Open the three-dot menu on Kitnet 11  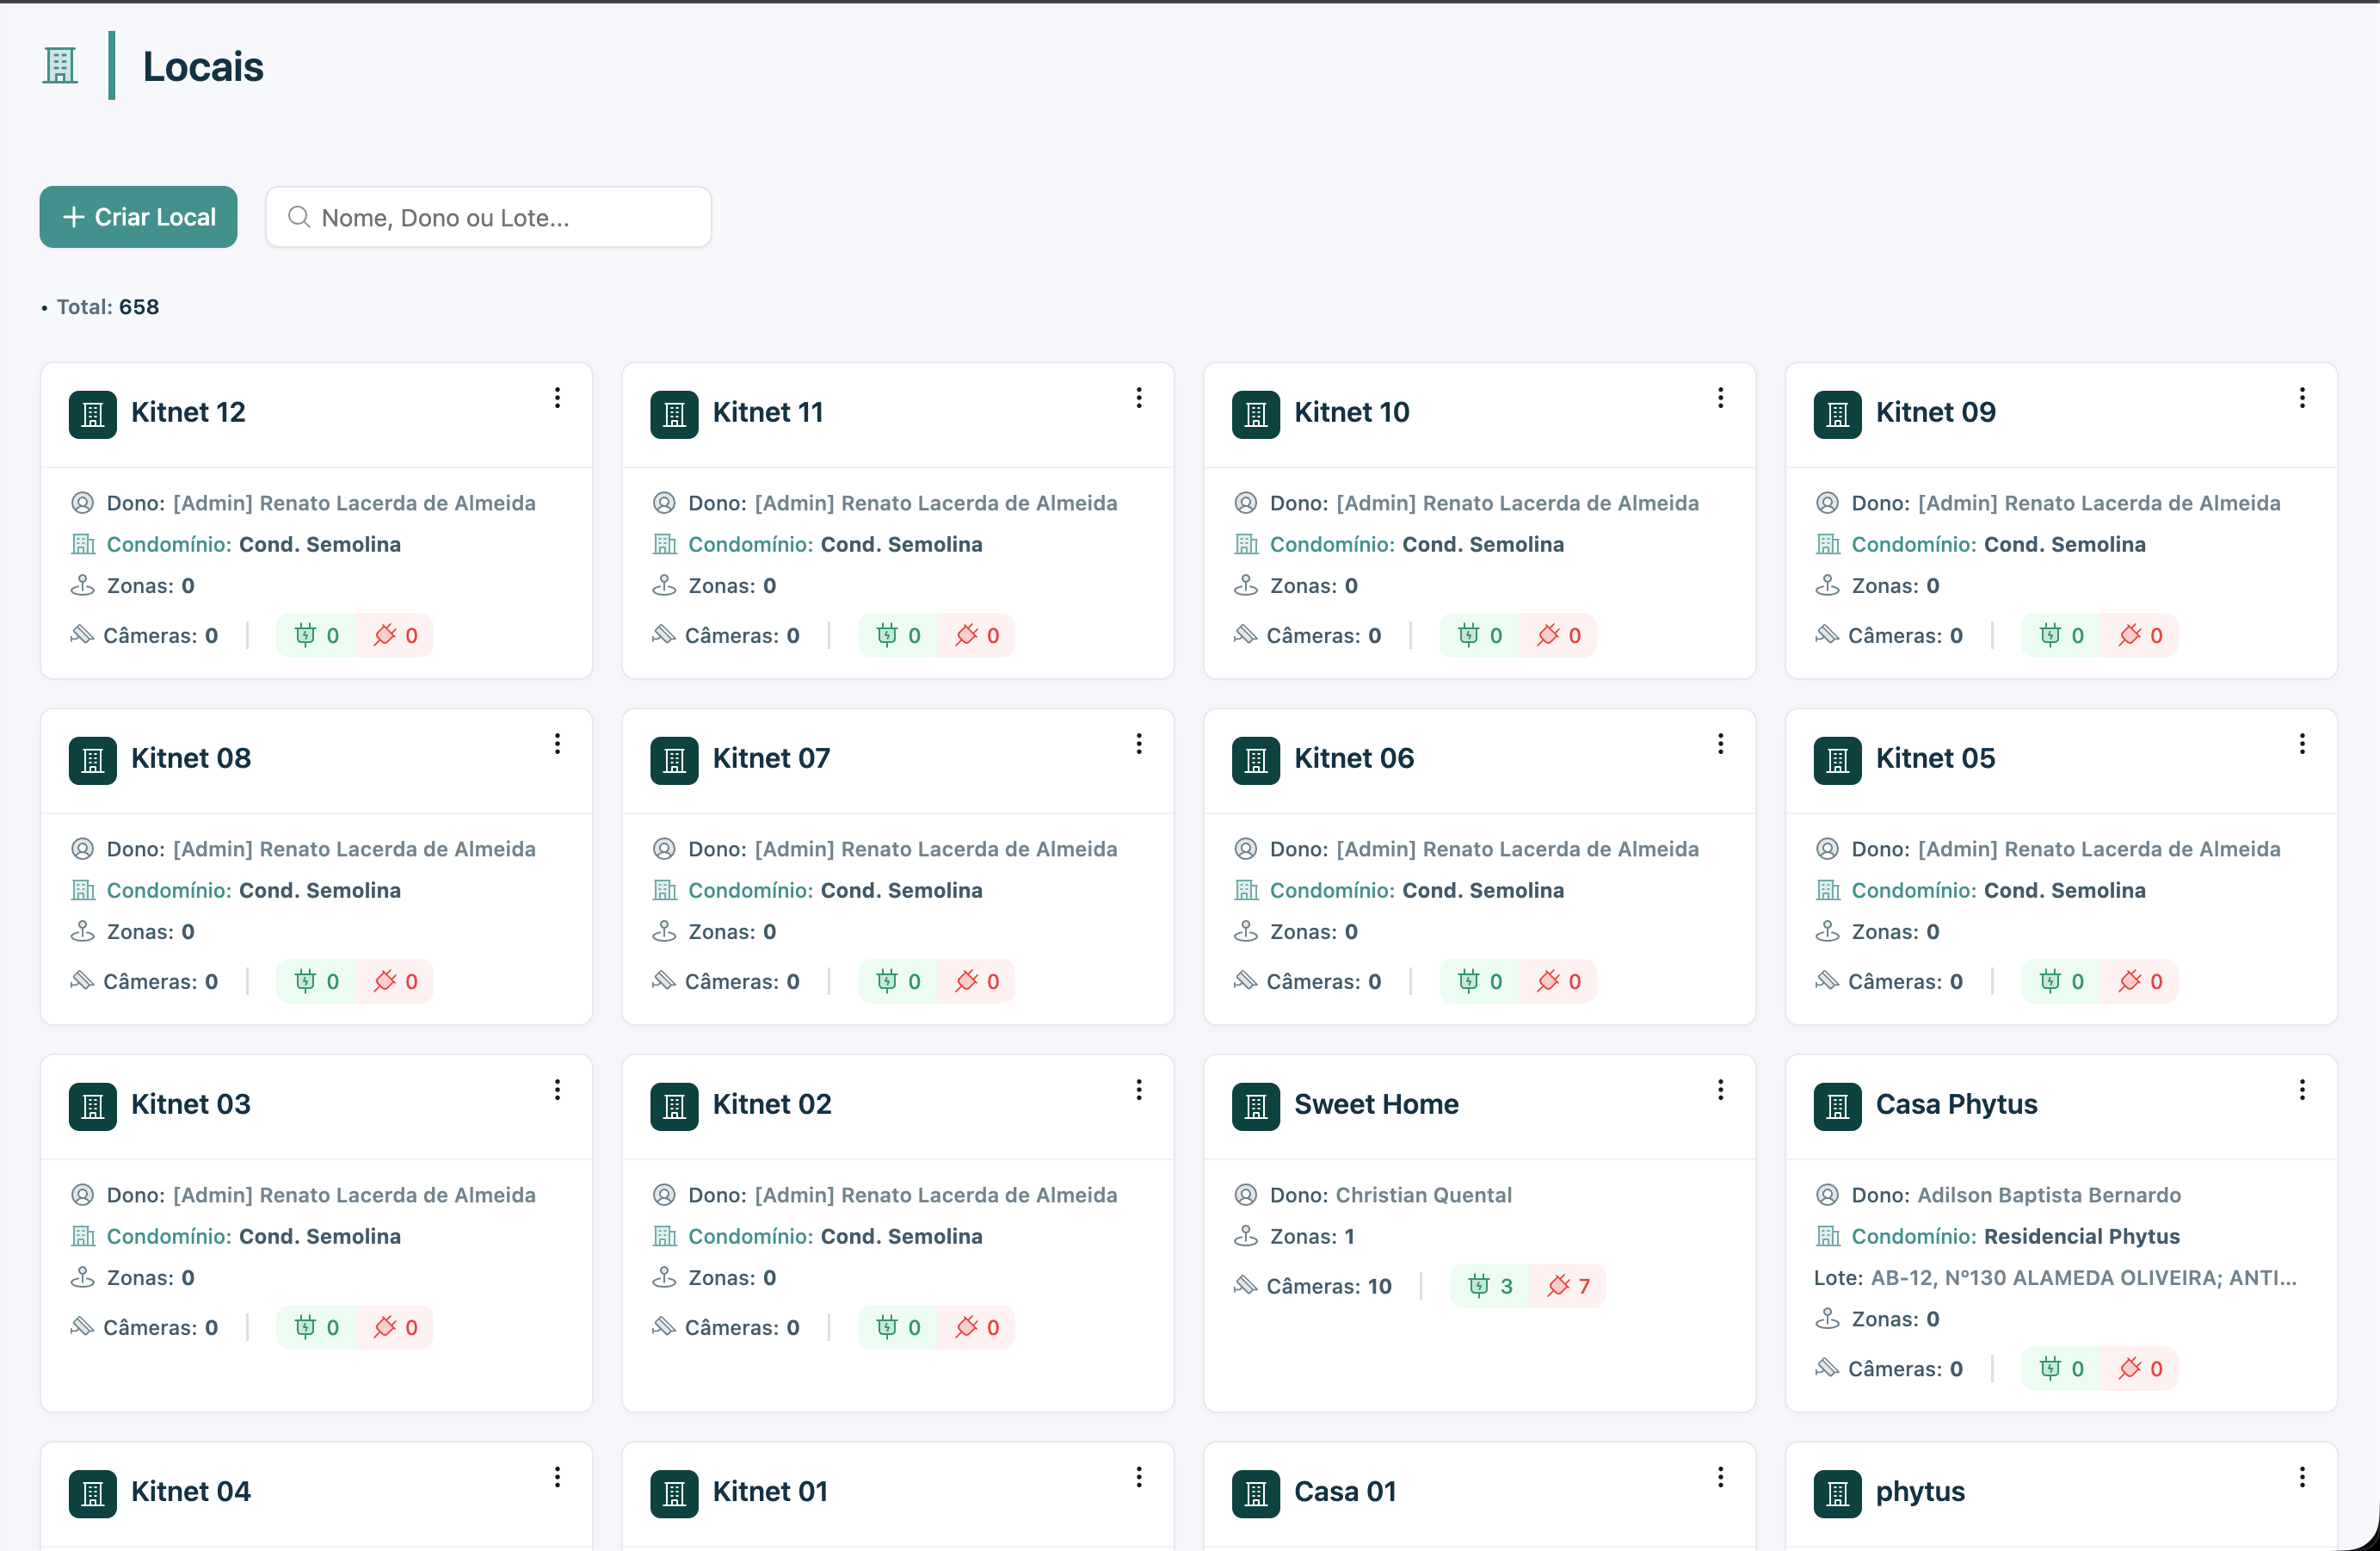point(1139,398)
